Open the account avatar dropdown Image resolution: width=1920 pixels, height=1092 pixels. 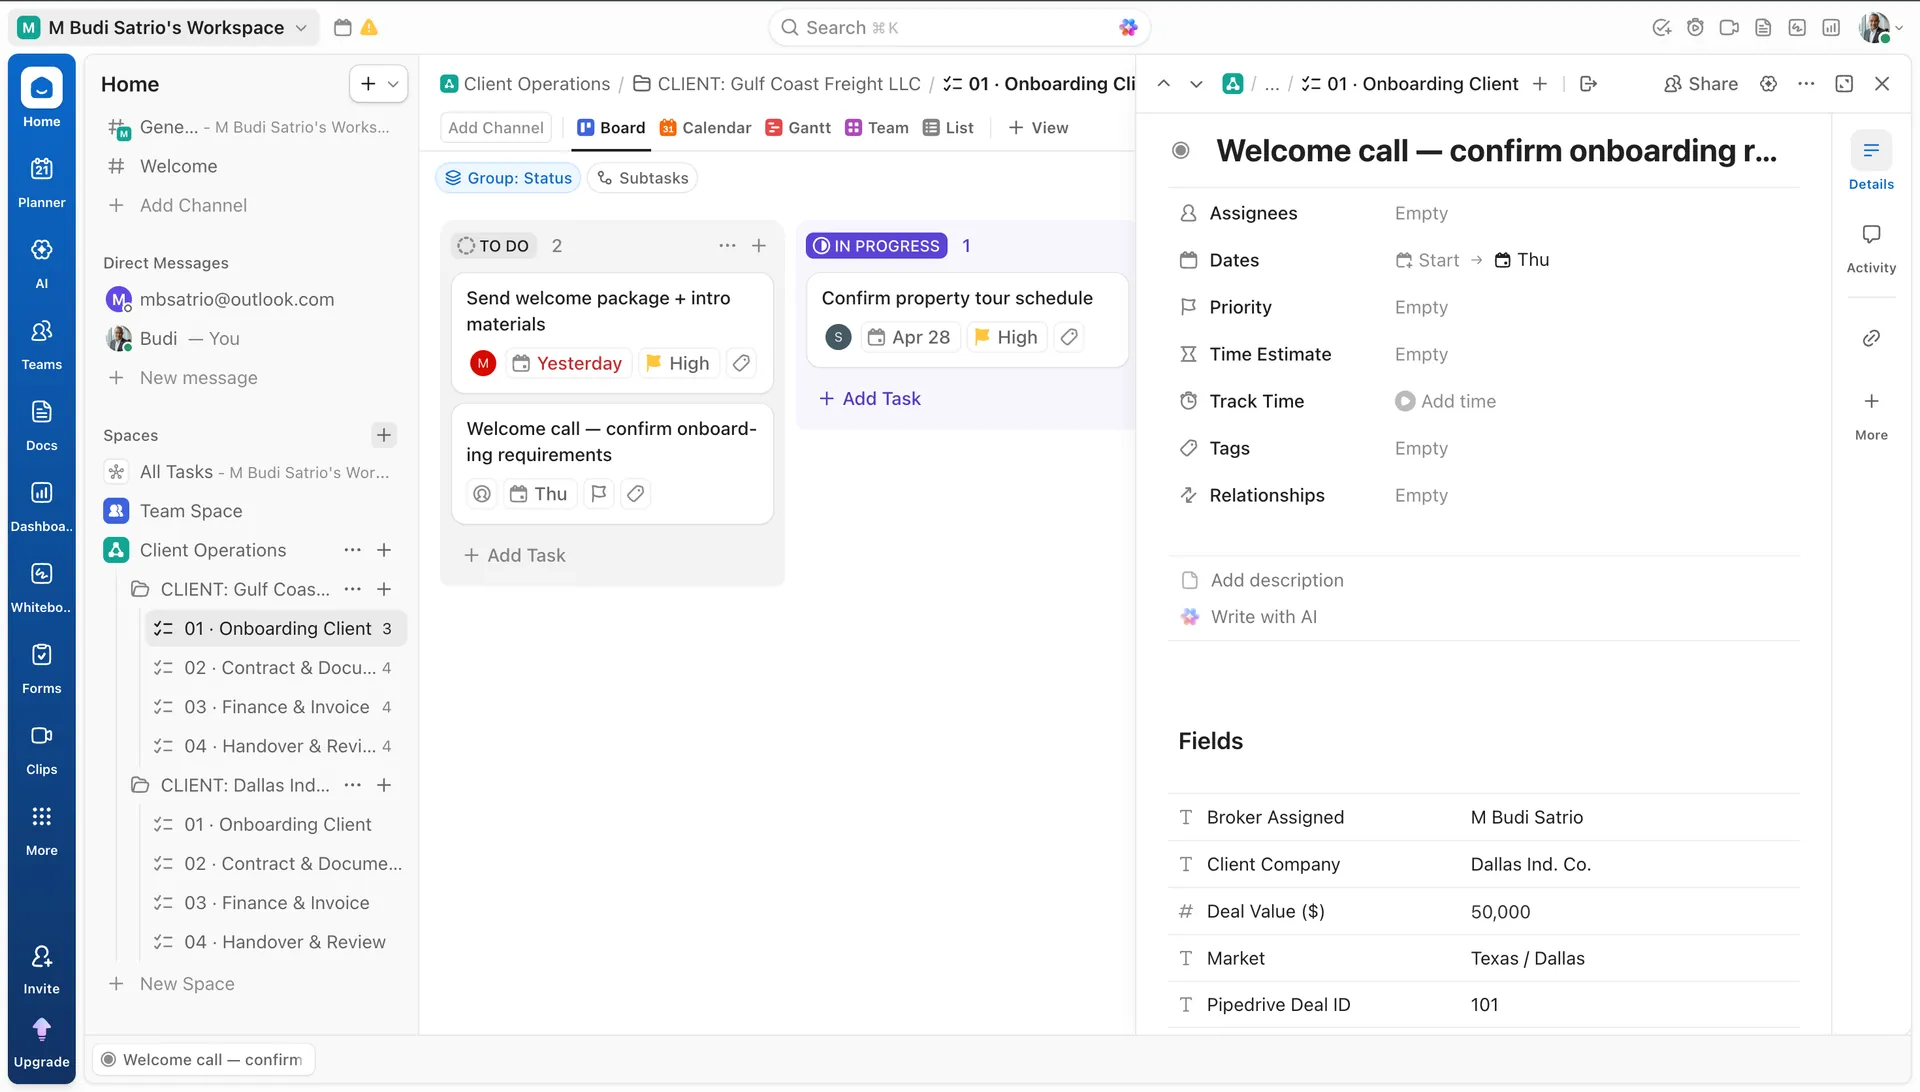pos(1878,27)
